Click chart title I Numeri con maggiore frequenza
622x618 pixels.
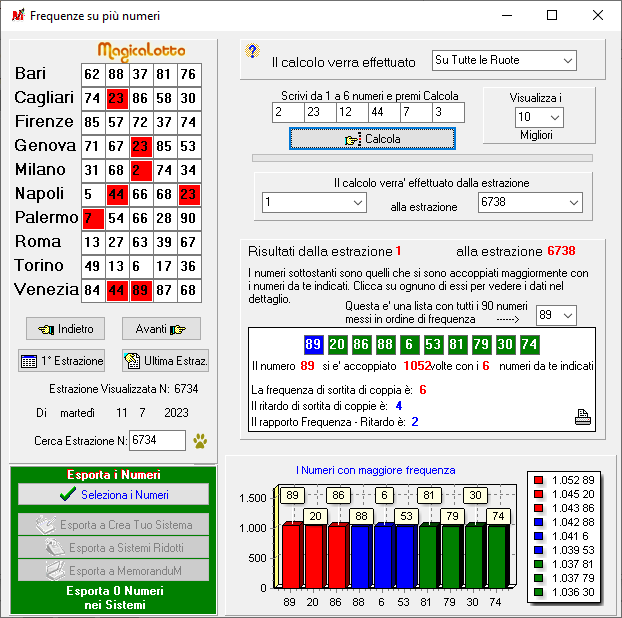point(375,470)
